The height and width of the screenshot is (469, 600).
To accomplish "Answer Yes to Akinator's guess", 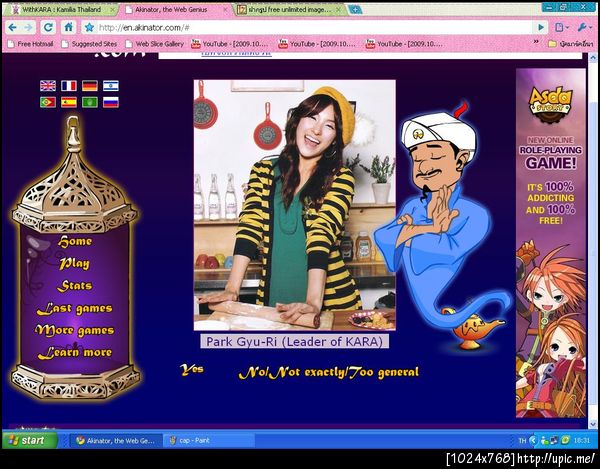I will coord(192,370).
